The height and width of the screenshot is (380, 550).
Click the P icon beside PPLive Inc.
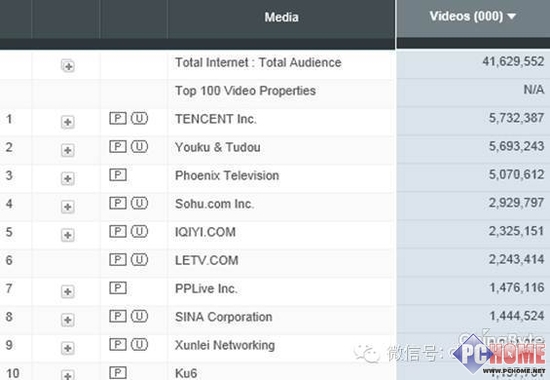(x=118, y=288)
